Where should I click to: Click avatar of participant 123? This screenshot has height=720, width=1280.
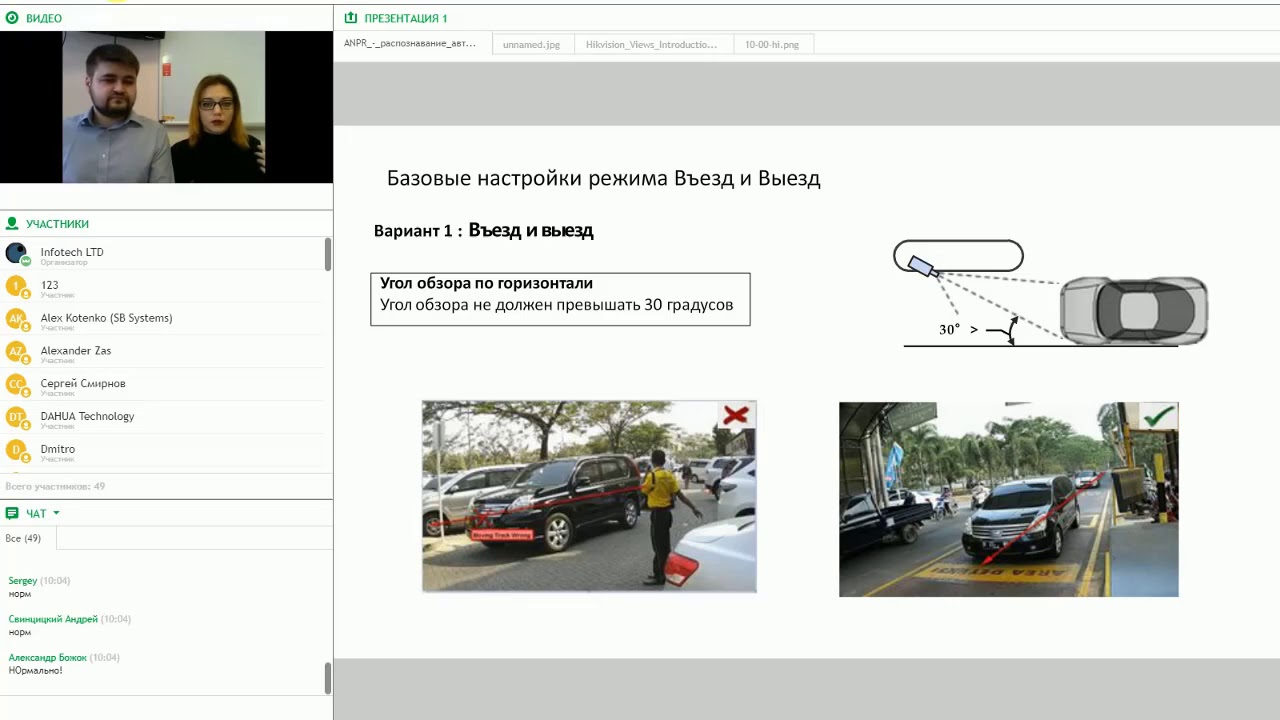[17, 287]
